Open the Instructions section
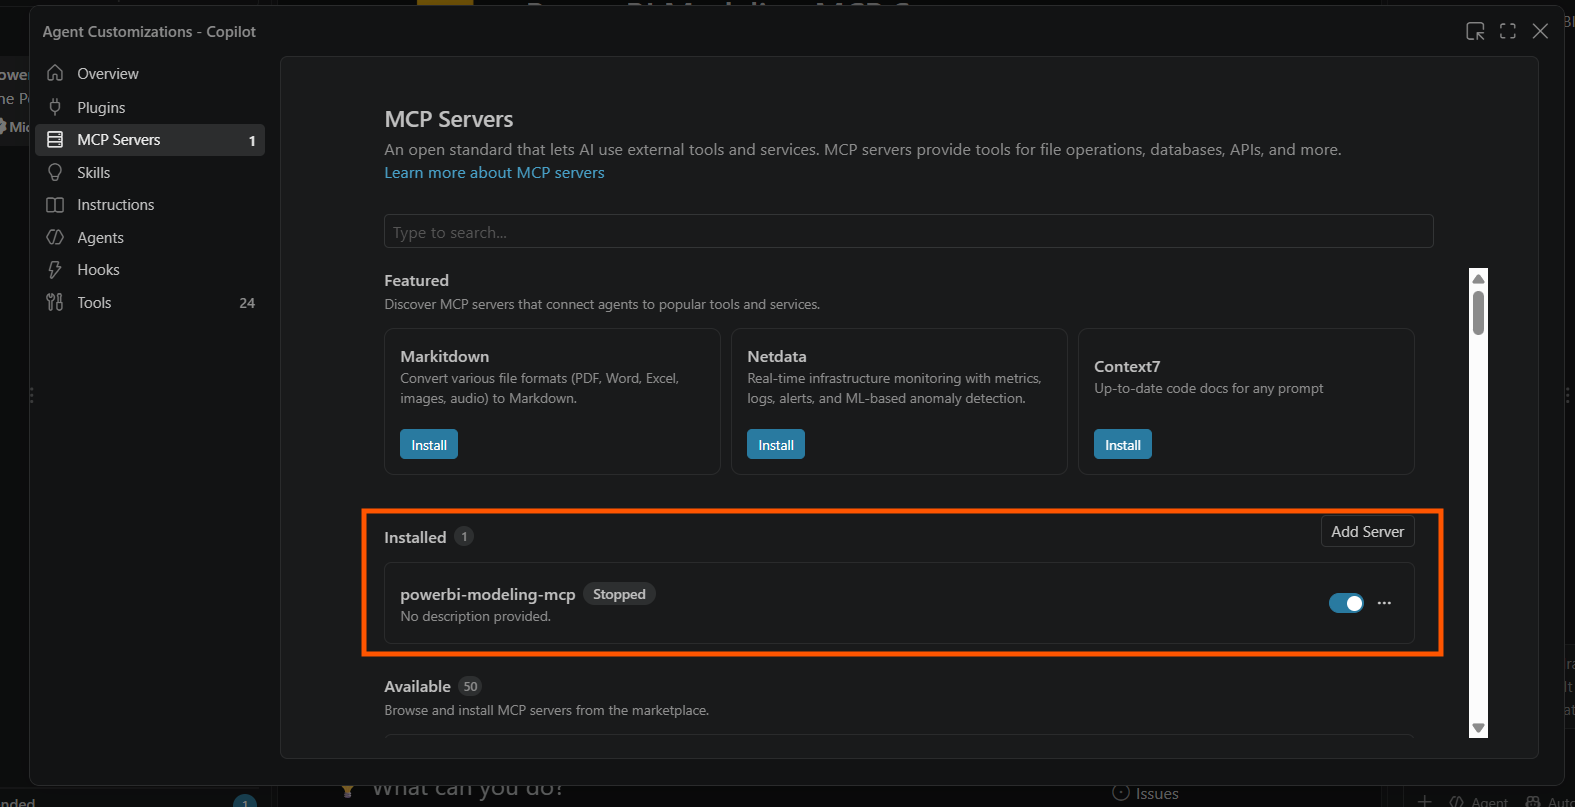Image resolution: width=1575 pixels, height=807 pixels. coord(150,205)
